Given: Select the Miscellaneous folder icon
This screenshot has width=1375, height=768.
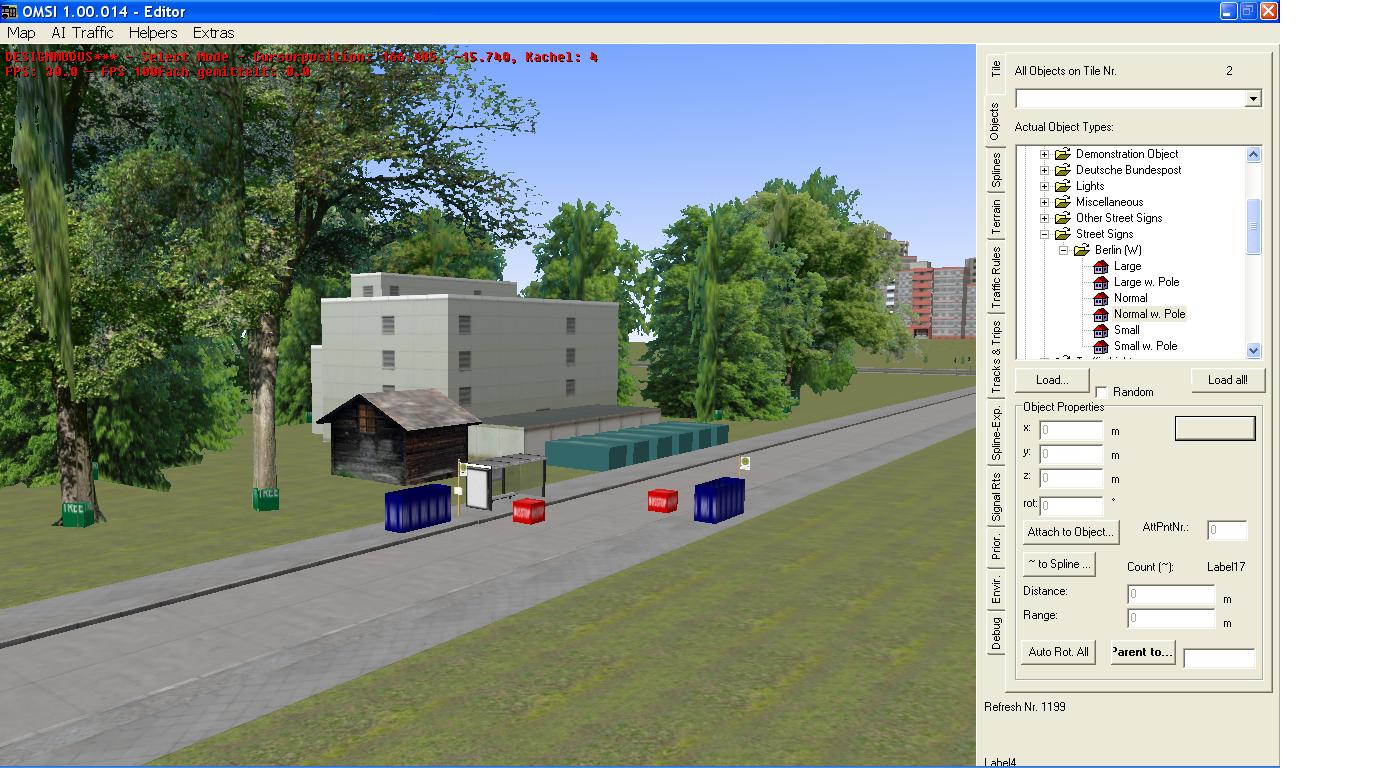Looking at the screenshot, I should [x=1062, y=202].
